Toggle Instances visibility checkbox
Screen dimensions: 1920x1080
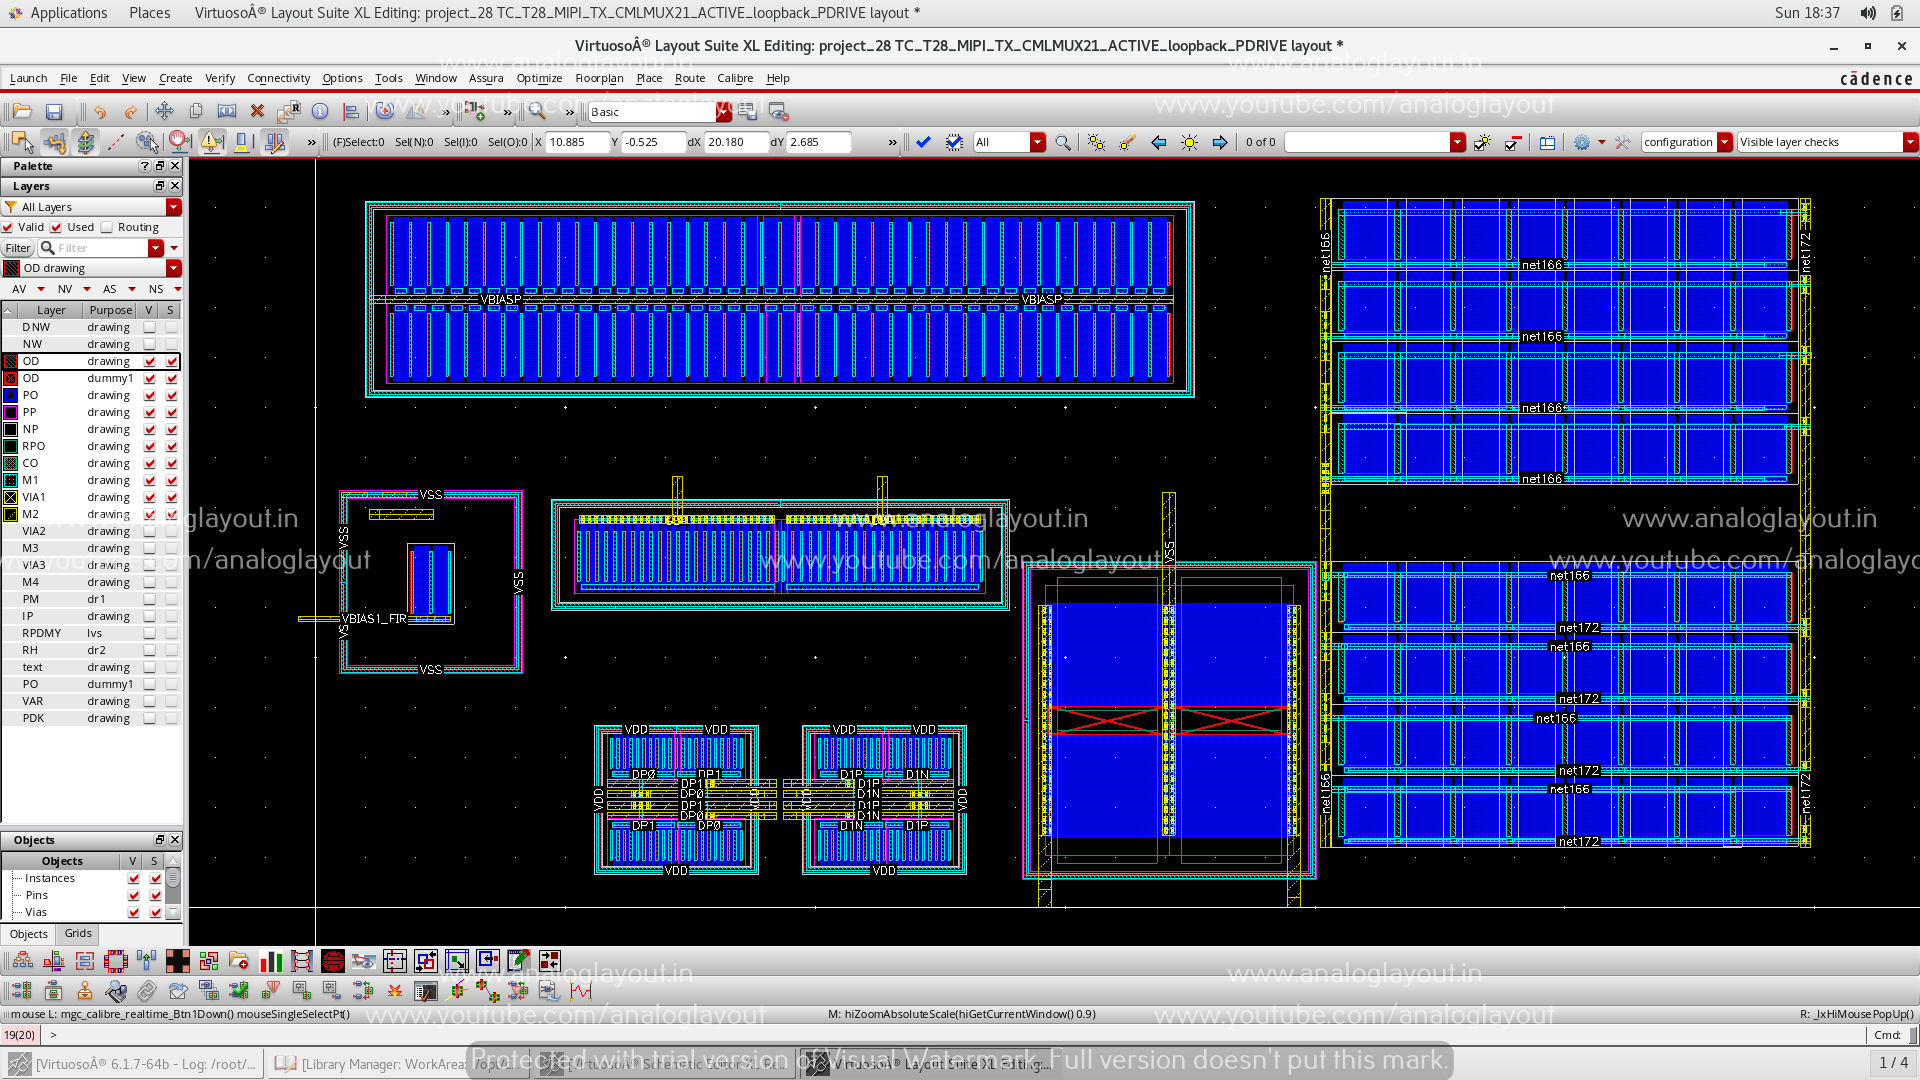(x=134, y=878)
